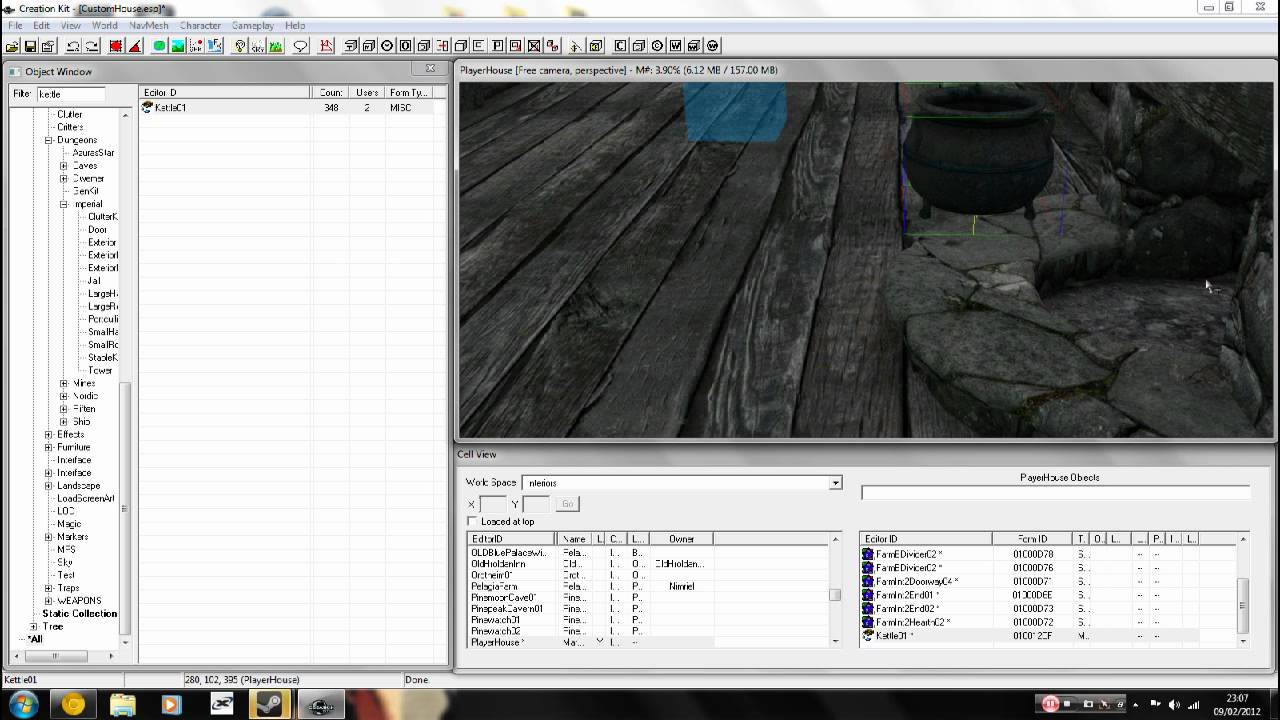Screen dimensions: 1280x720
Task: Collapse the Imperial tree node
Action: (x=64, y=204)
